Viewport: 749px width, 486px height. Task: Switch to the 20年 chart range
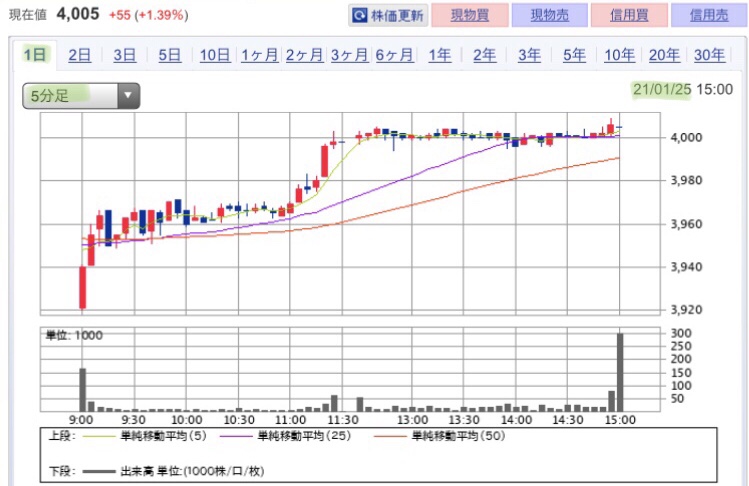point(664,55)
